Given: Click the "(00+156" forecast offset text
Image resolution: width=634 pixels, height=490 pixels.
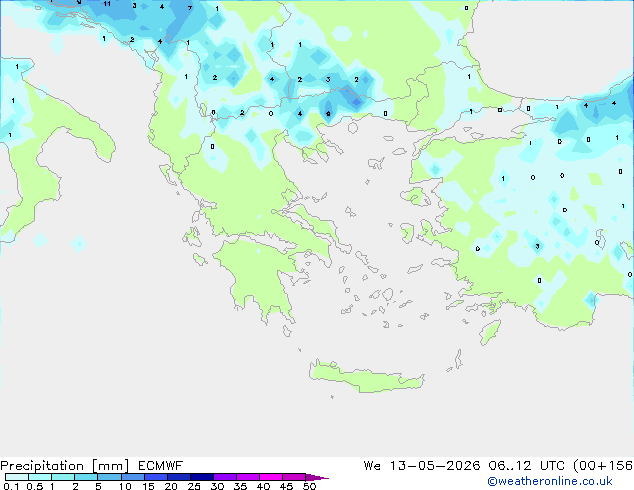Looking at the screenshot, I should click(x=603, y=466).
